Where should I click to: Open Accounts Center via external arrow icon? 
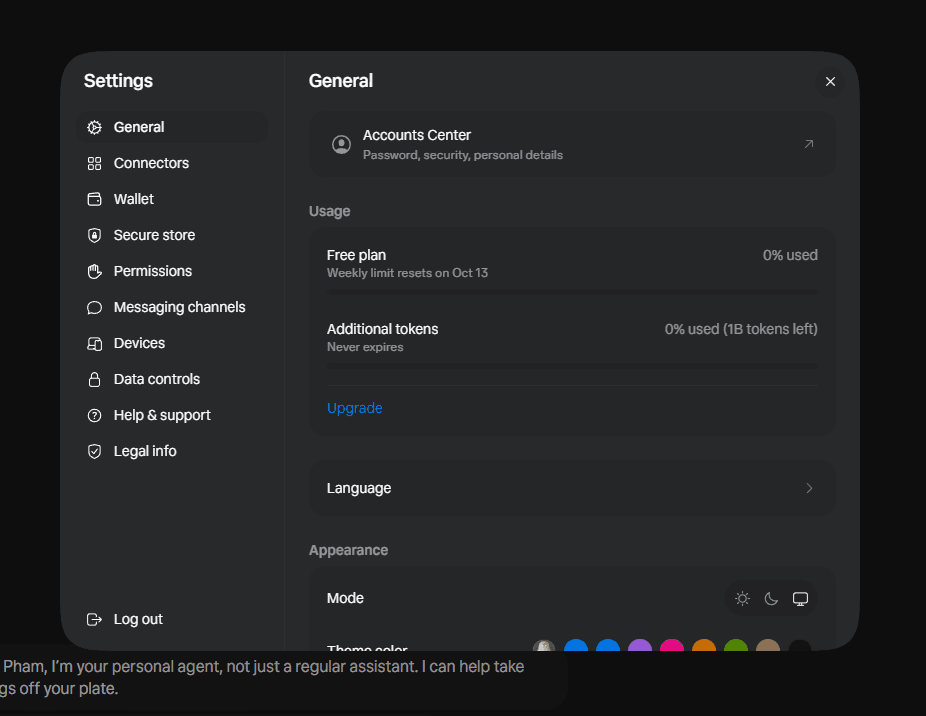click(809, 144)
